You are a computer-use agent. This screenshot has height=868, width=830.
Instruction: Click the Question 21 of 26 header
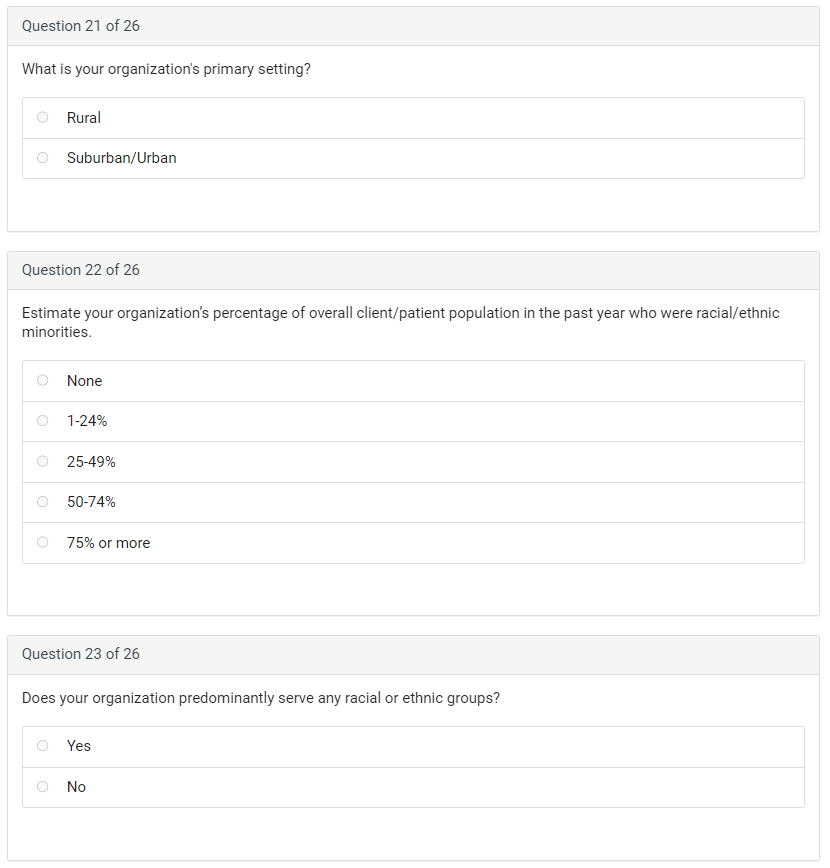[81, 26]
